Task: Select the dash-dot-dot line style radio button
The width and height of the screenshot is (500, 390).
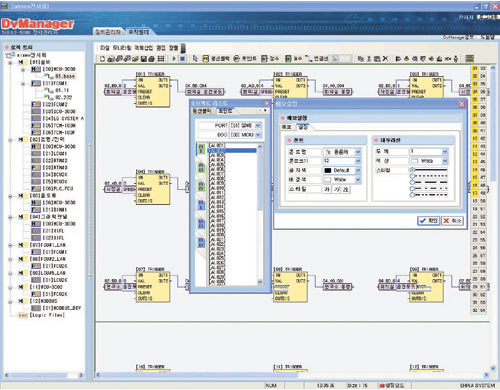Action: pos(413,195)
